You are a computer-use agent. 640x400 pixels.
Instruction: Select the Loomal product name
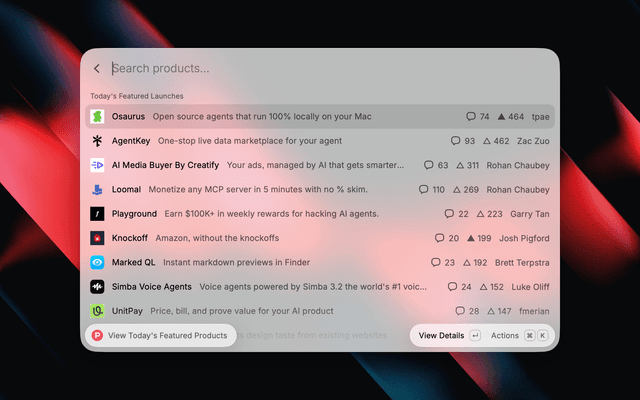(x=126, y=189)
